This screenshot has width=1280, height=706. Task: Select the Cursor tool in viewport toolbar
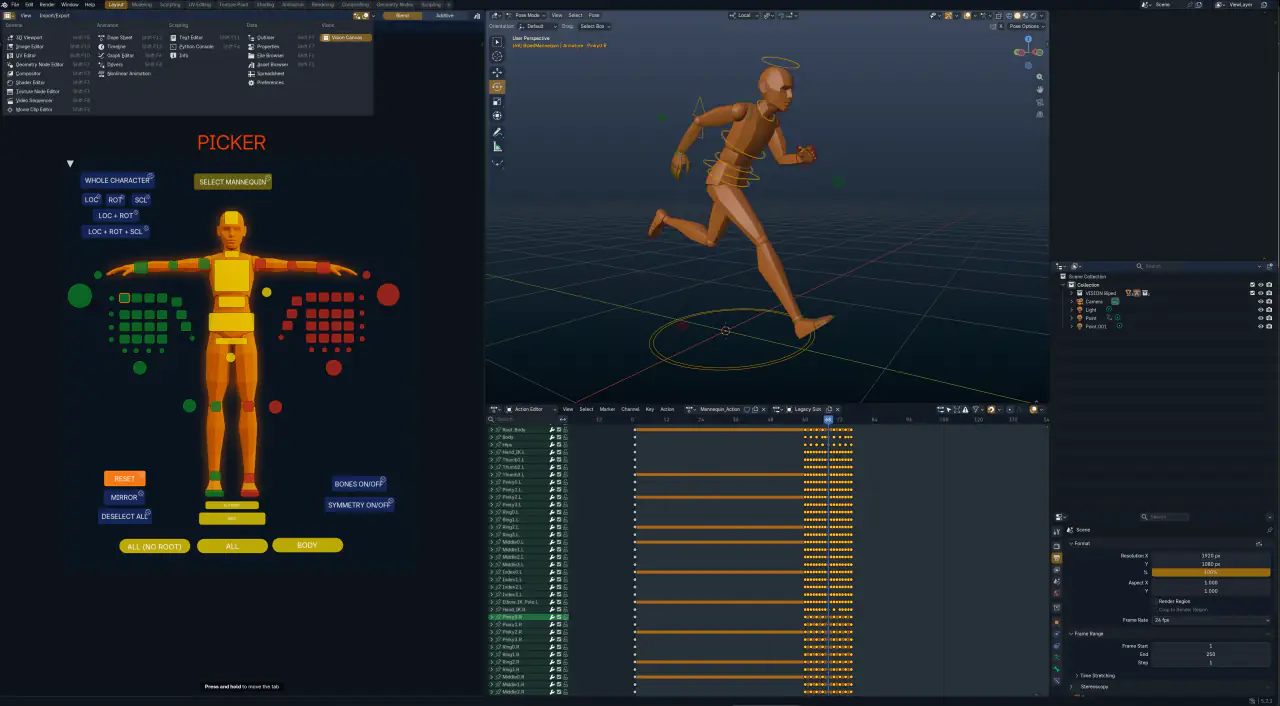[497, 56]
